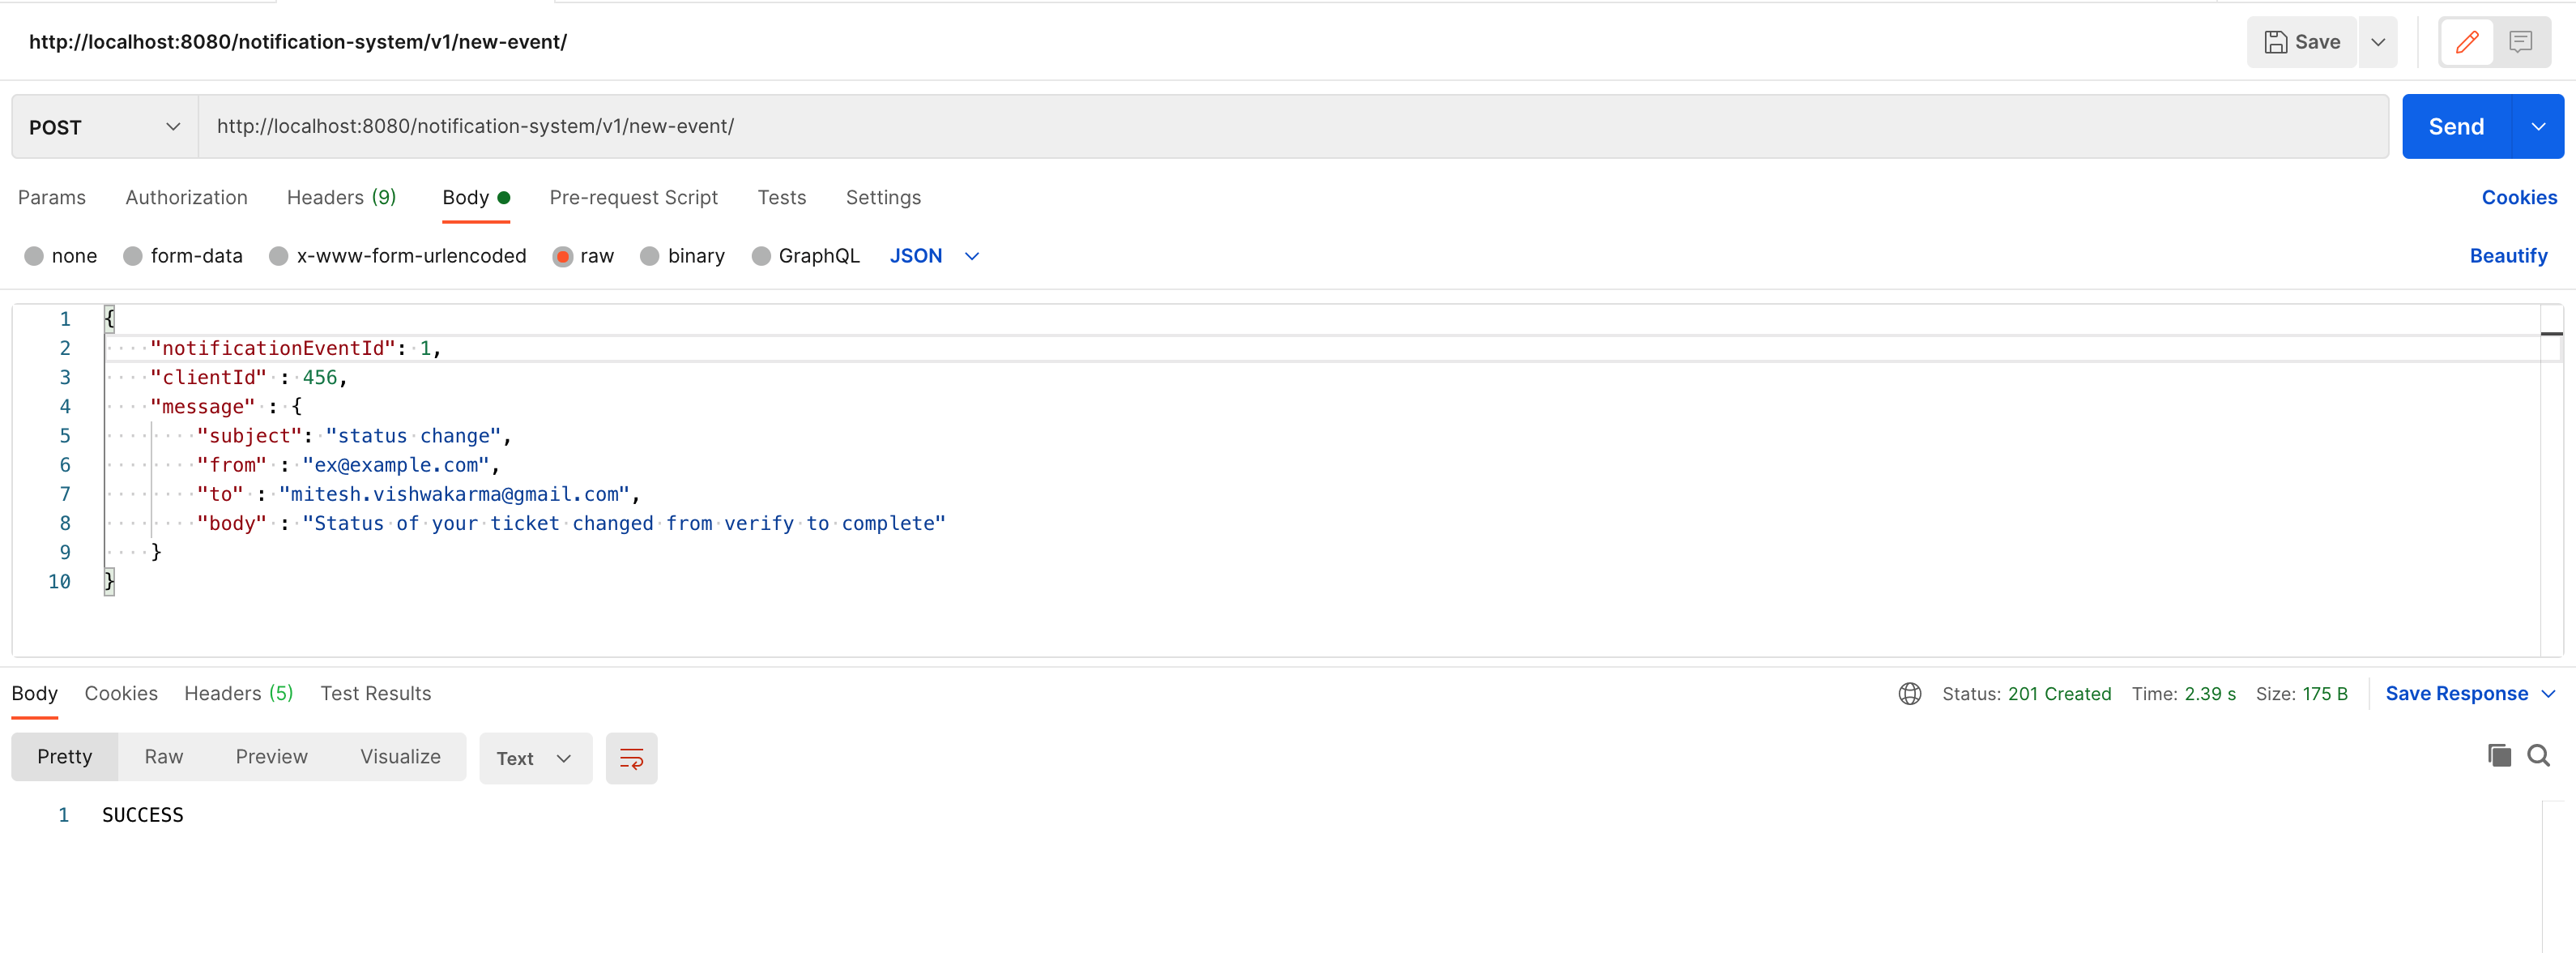The image size is (2576, 953).
Task: Open the Test Results tab
Action: click(x=375, y=693)
